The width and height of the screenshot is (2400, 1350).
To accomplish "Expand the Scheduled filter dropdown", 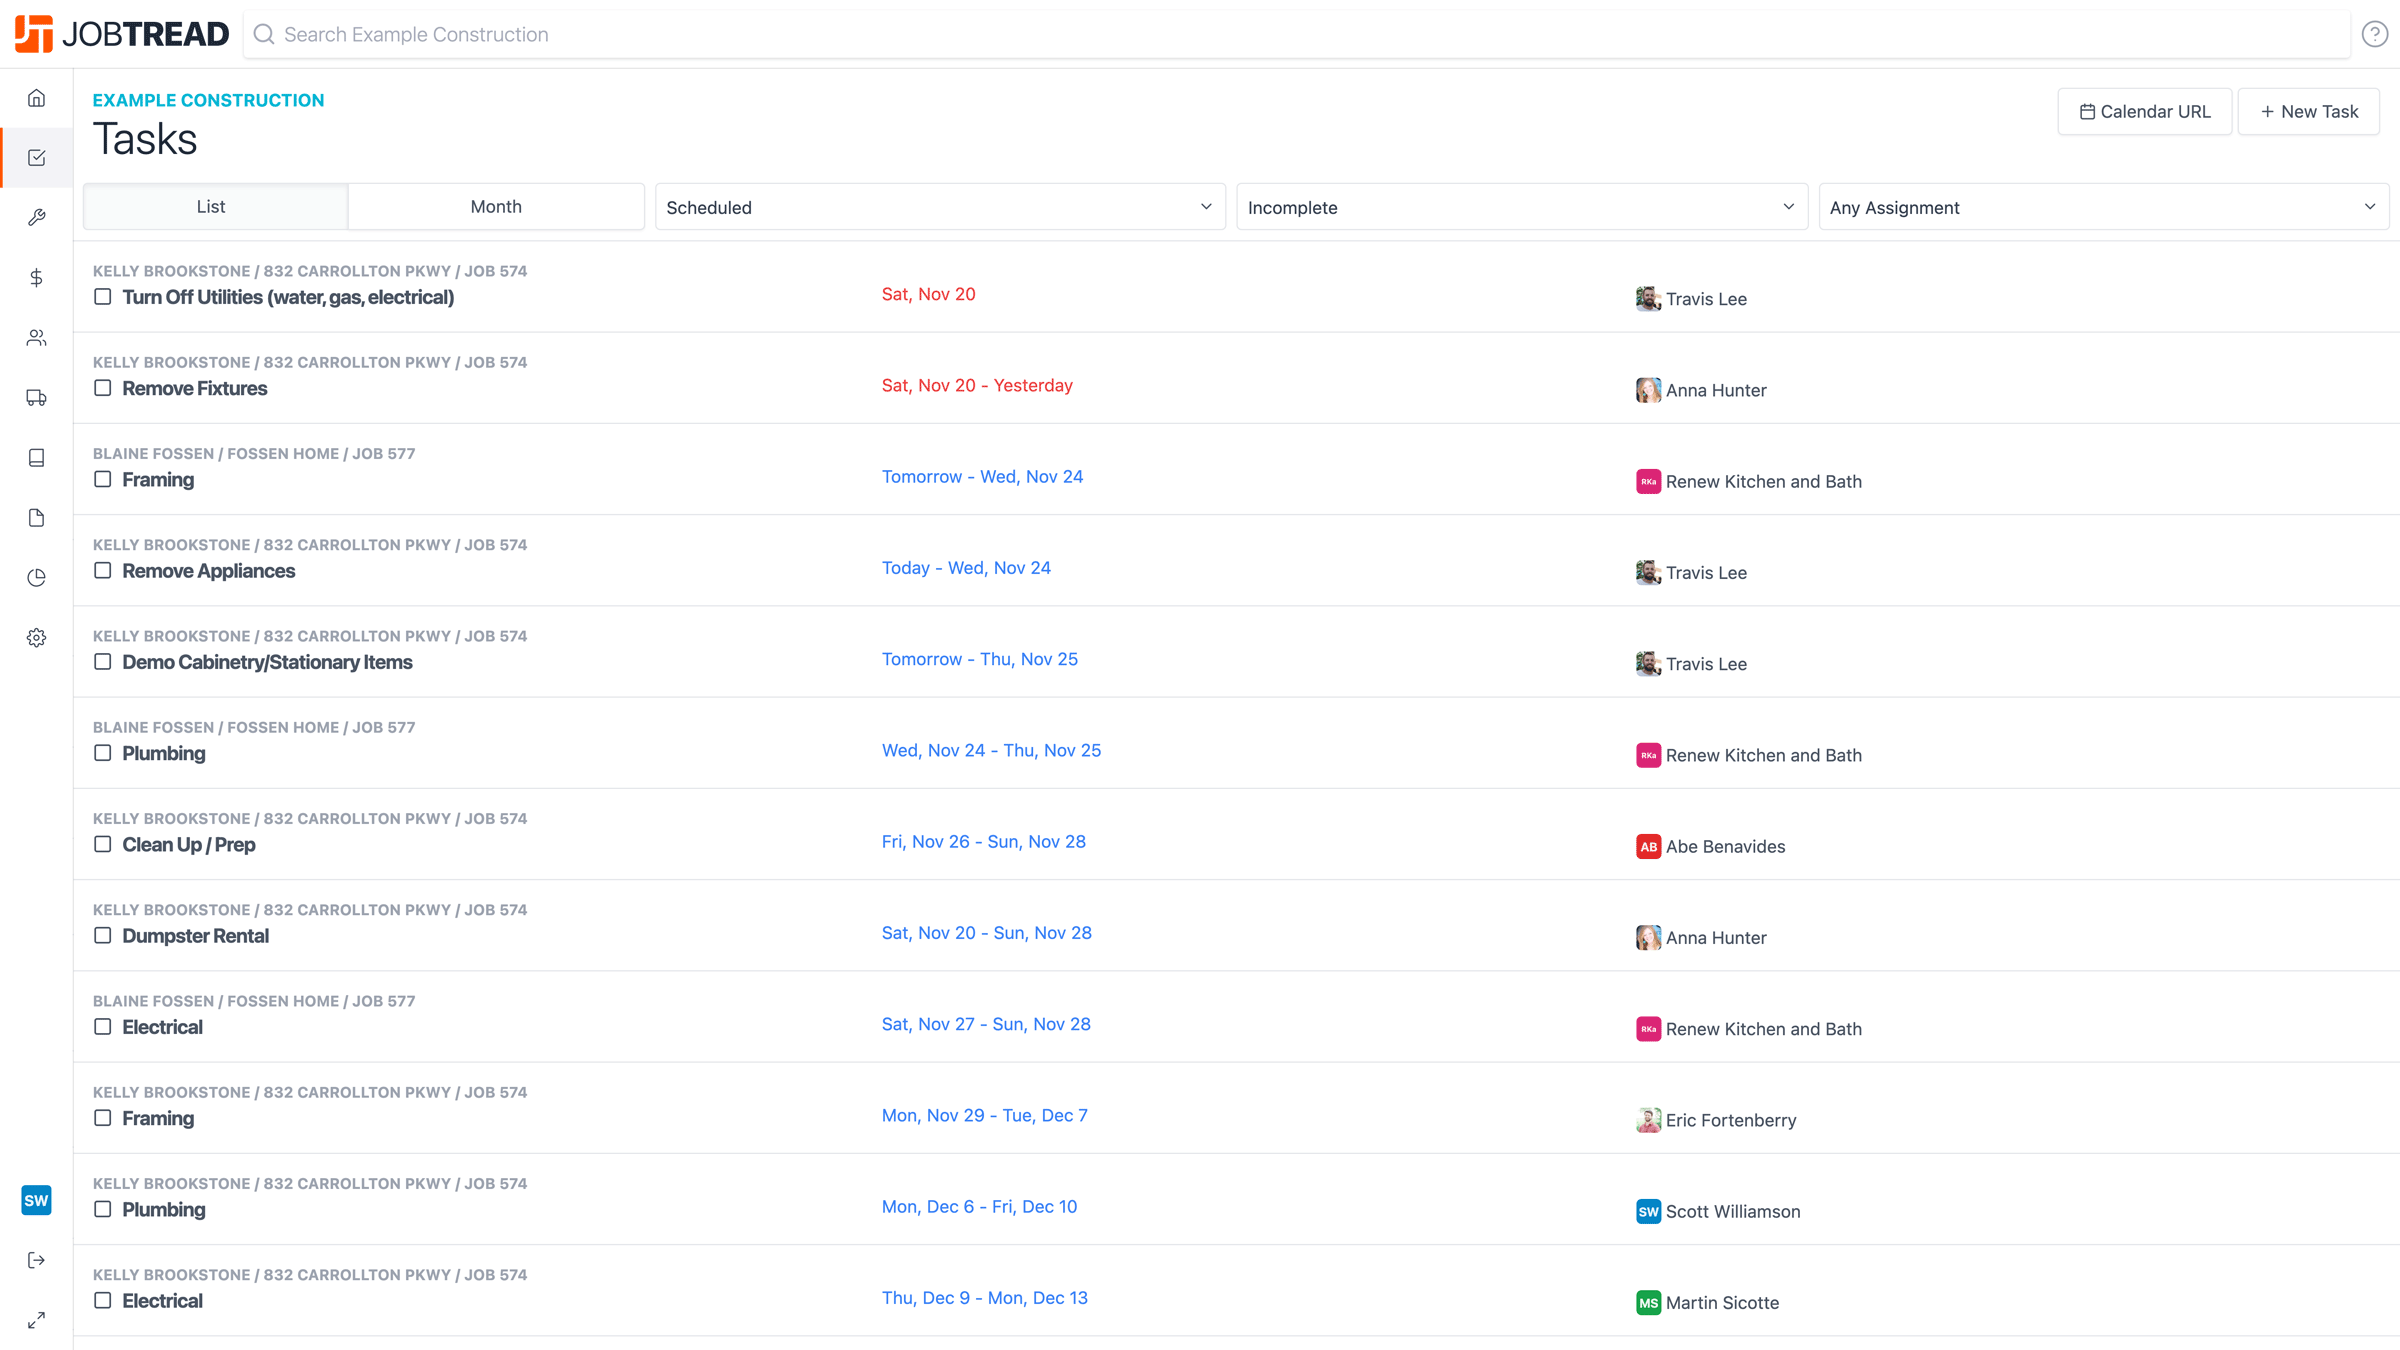I will (939, 207).
